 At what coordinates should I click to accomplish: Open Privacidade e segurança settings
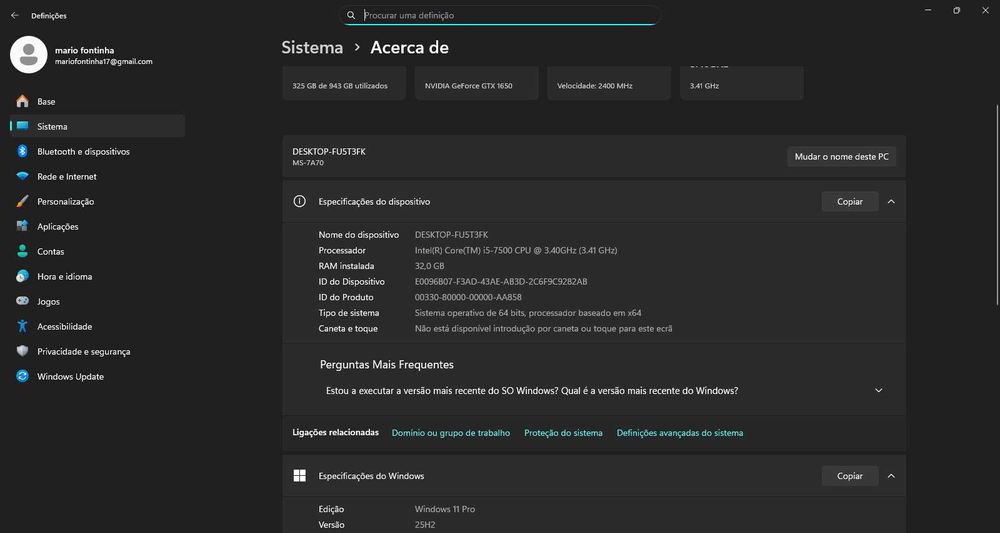coord(98,351)
